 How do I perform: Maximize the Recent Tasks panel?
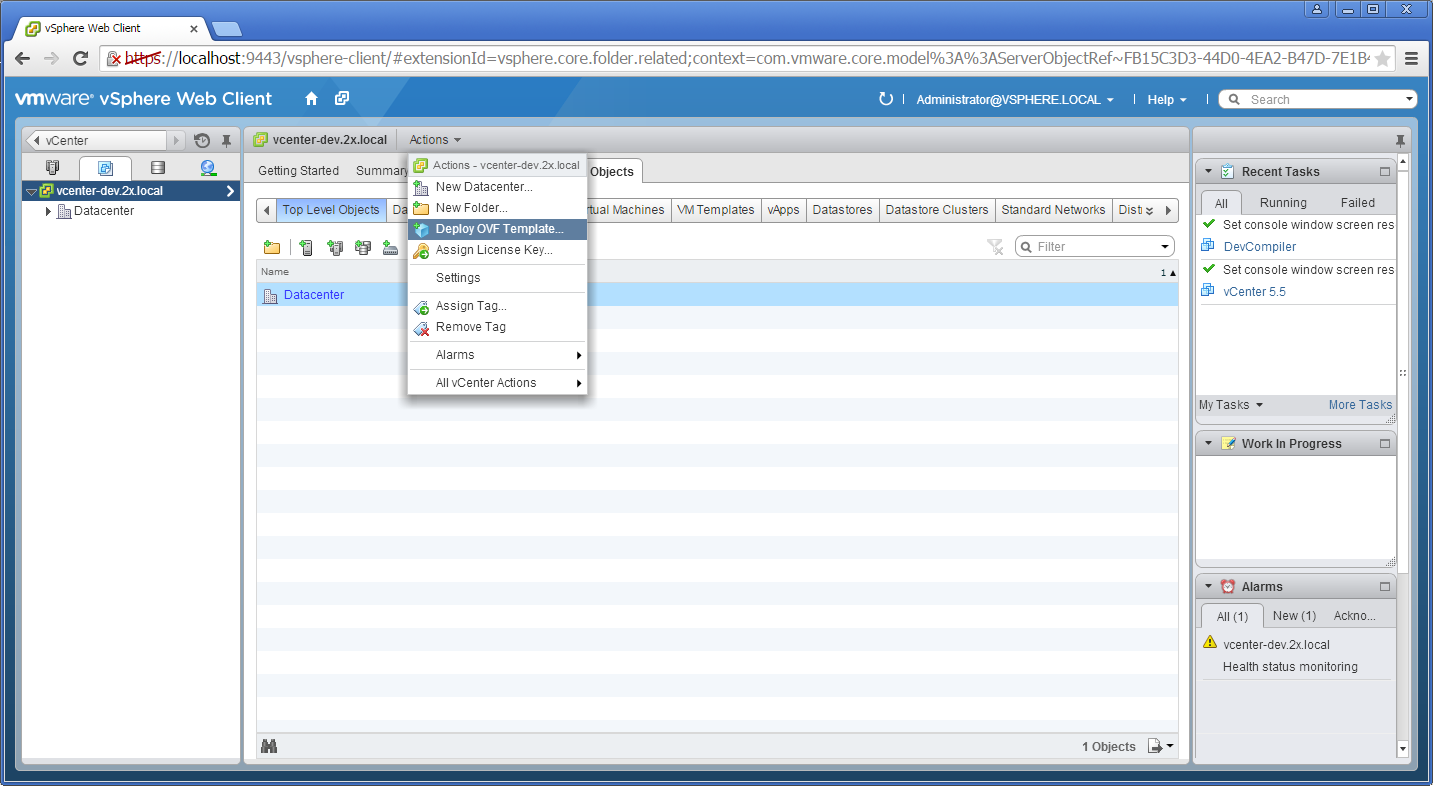[x=1385, y=172]
